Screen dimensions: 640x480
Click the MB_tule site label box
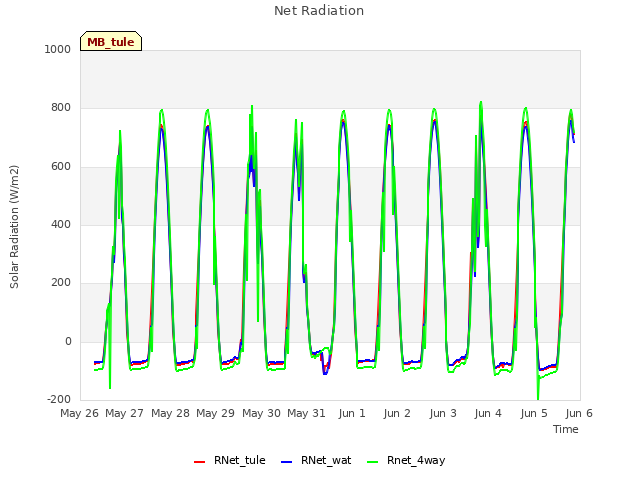click(x=111, y=41)
